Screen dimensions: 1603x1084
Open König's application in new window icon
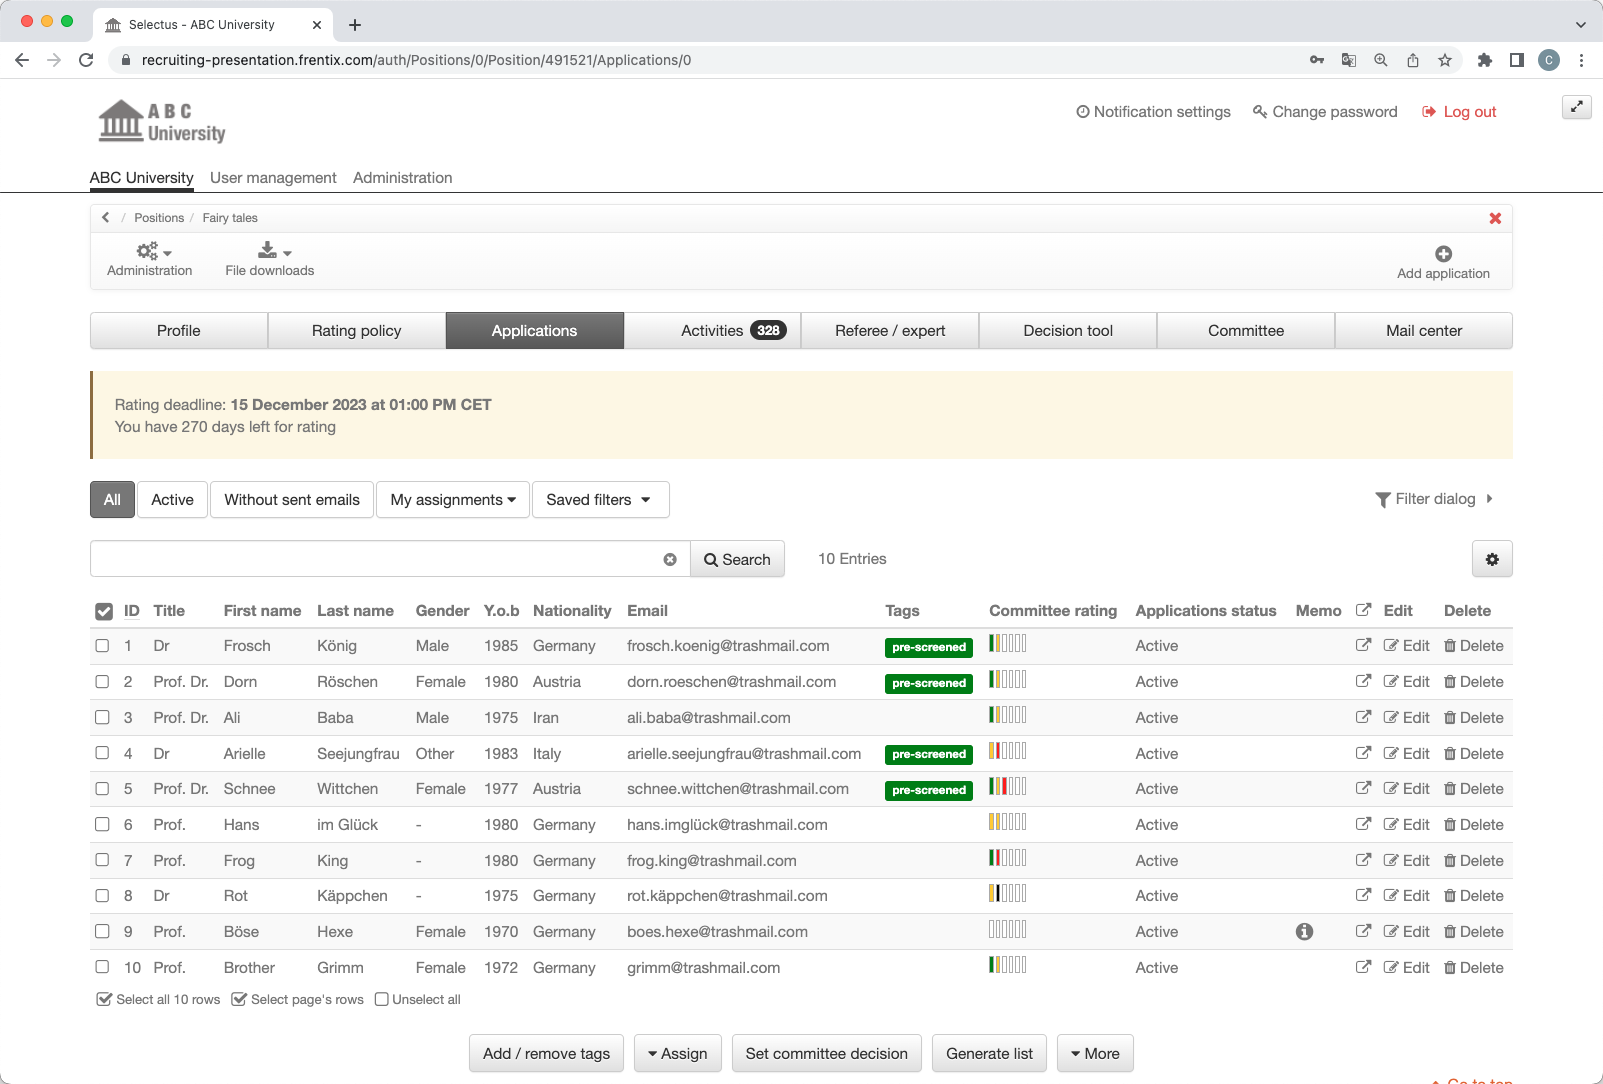[1363, 645]
